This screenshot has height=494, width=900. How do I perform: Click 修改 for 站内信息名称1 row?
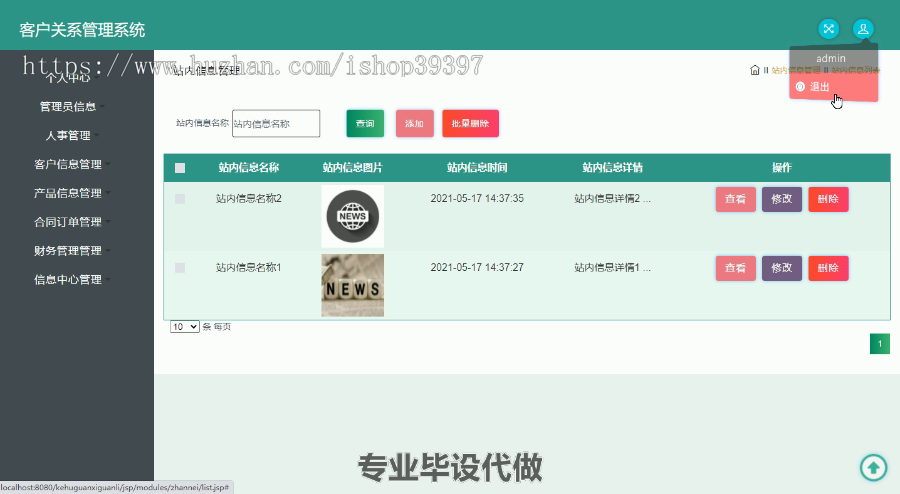782,268
